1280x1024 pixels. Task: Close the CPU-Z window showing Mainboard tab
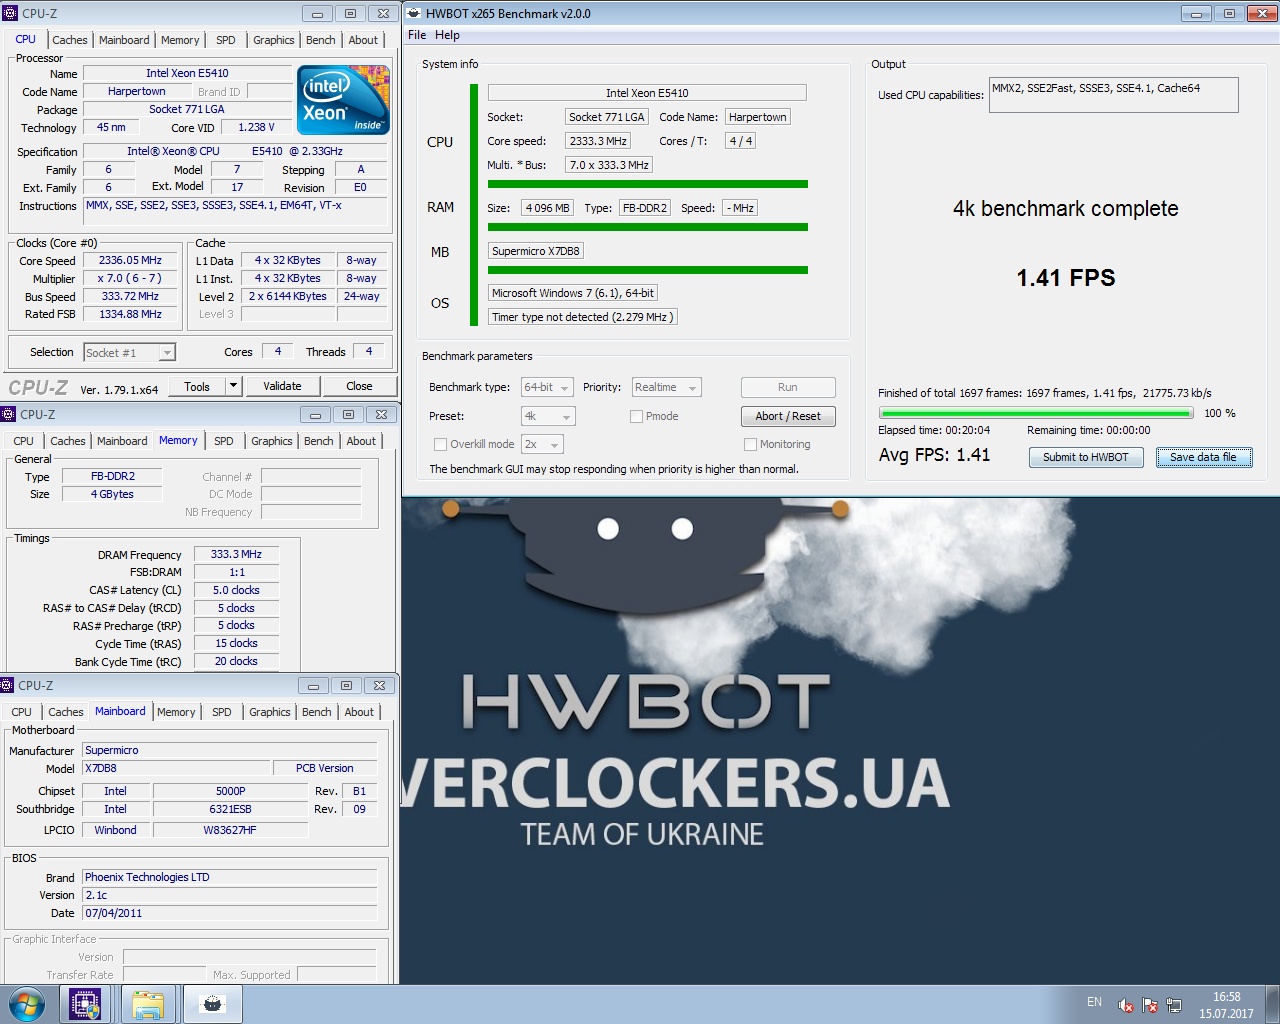pos(379,685)
